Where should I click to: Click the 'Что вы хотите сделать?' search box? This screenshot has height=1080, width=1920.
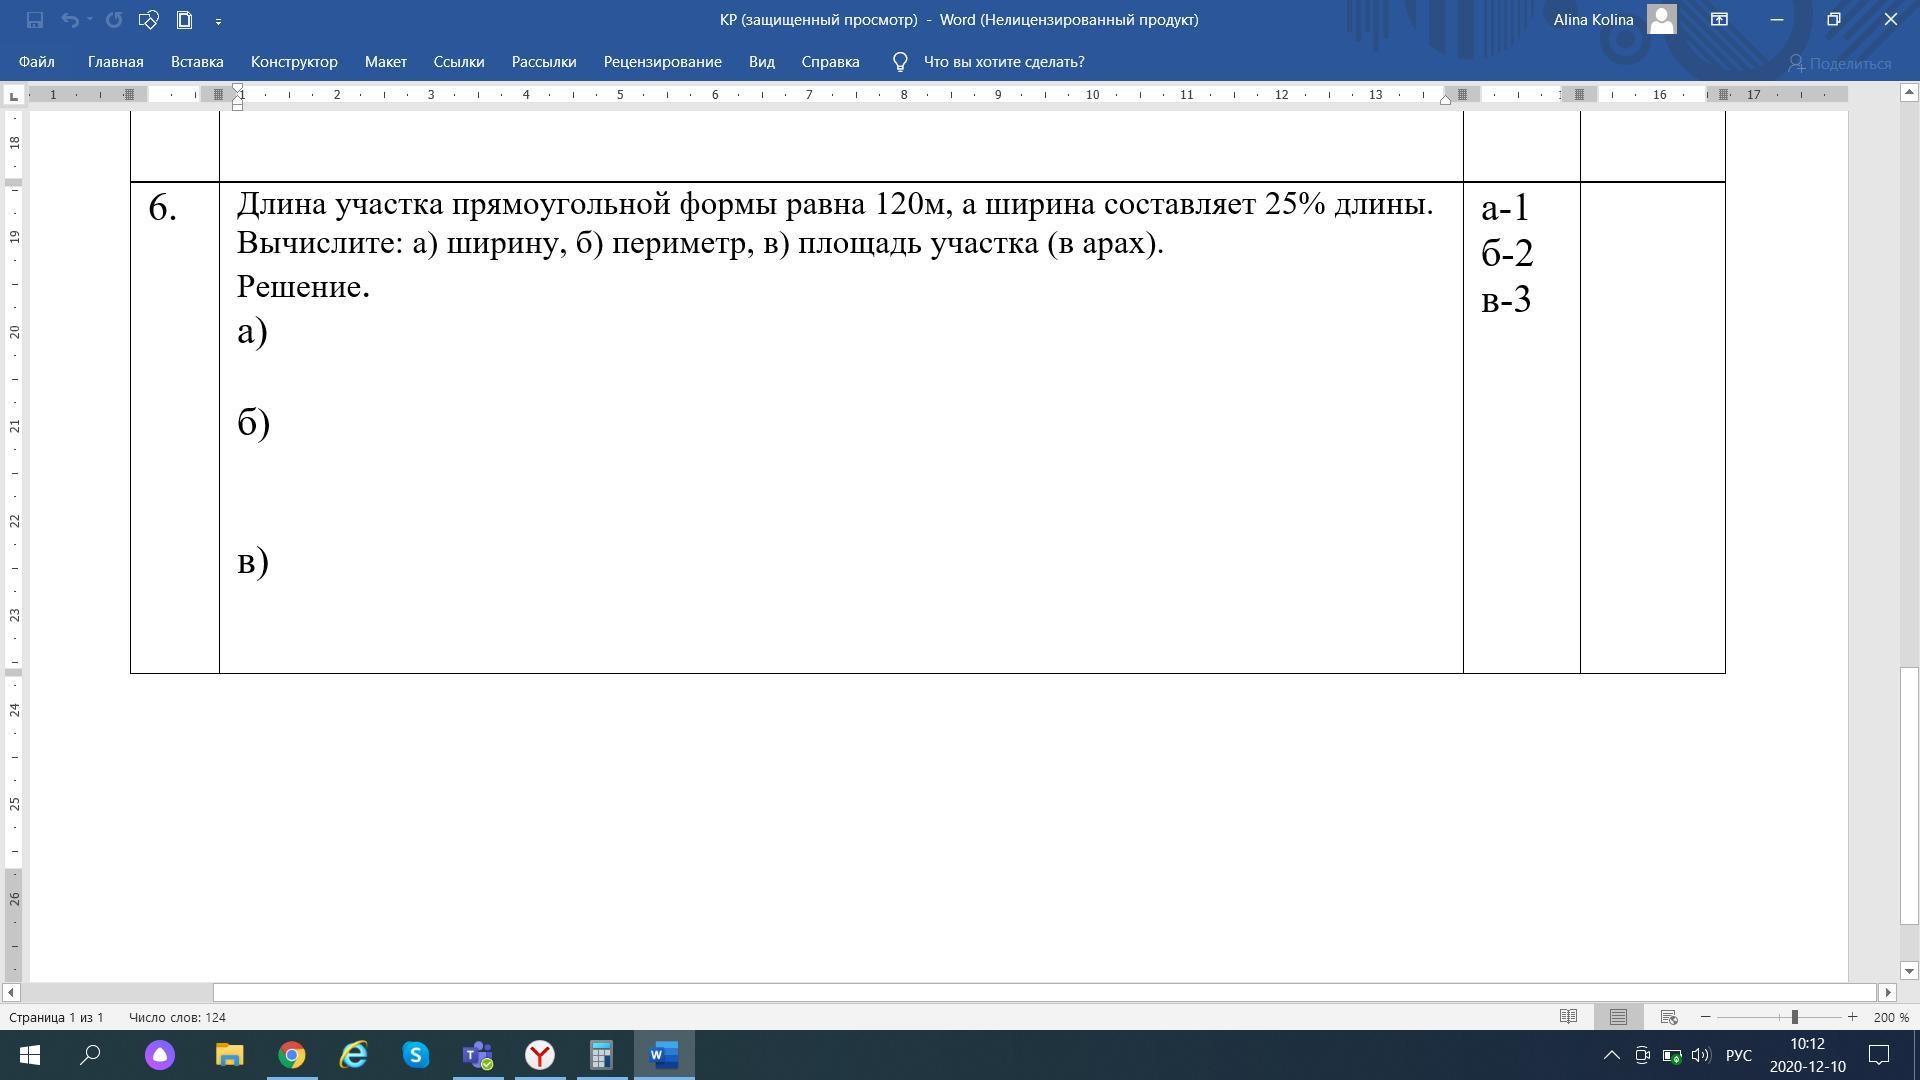point(1003,62)
